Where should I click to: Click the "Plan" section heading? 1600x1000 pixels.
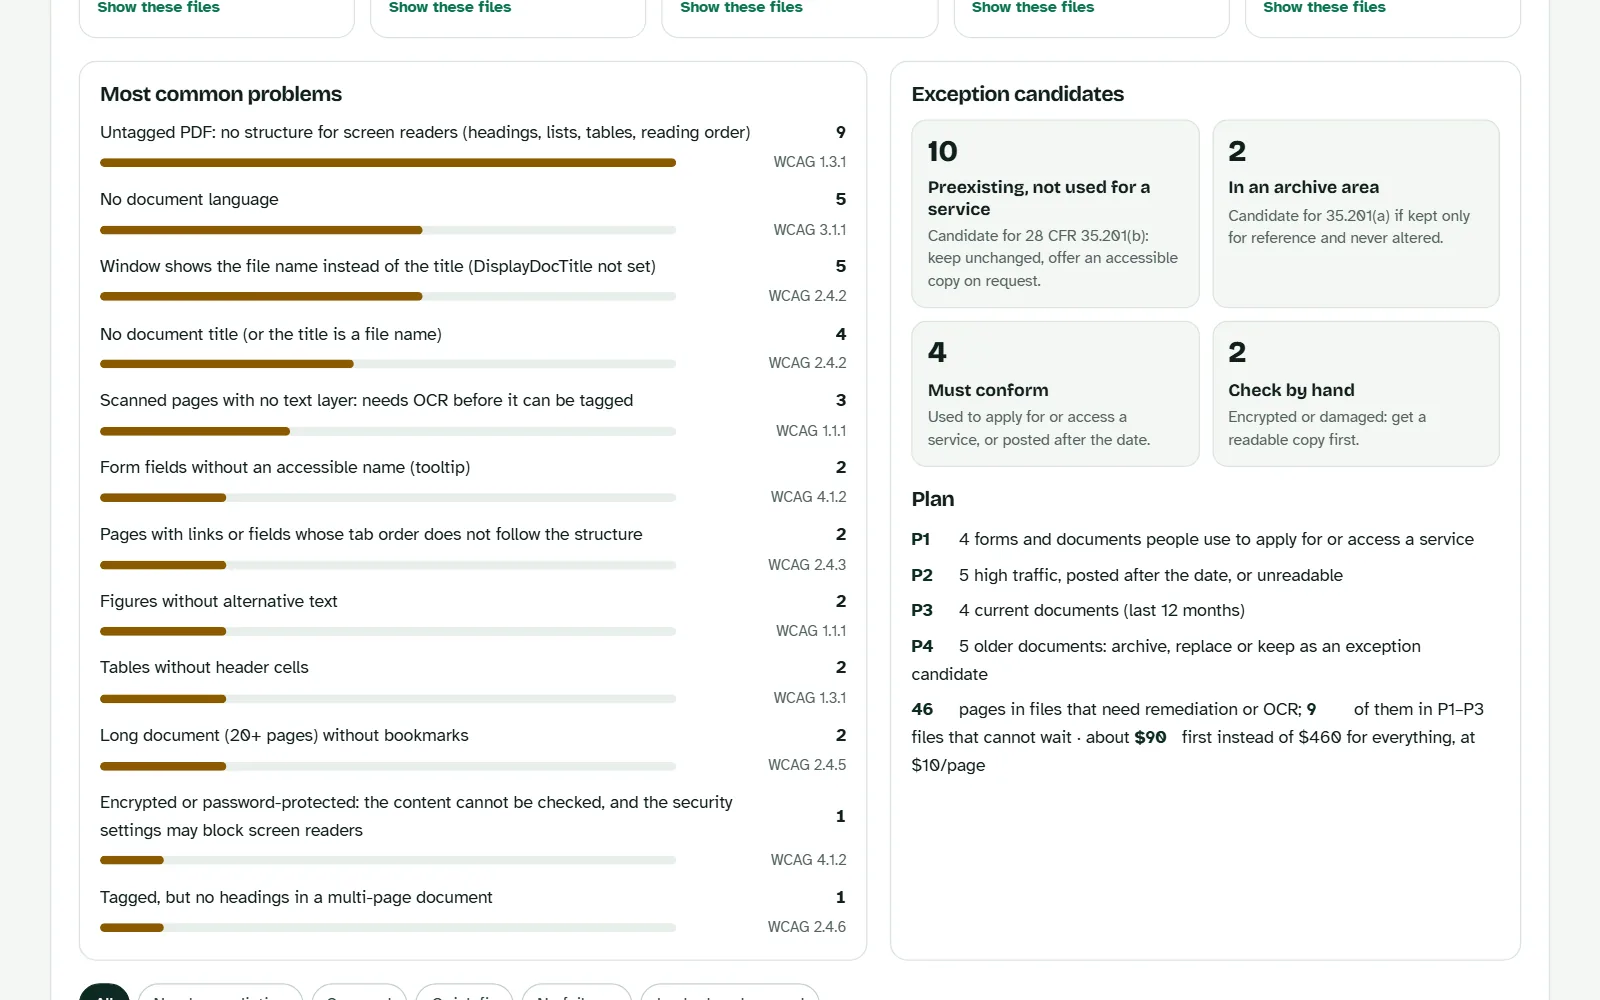point(933,499)
